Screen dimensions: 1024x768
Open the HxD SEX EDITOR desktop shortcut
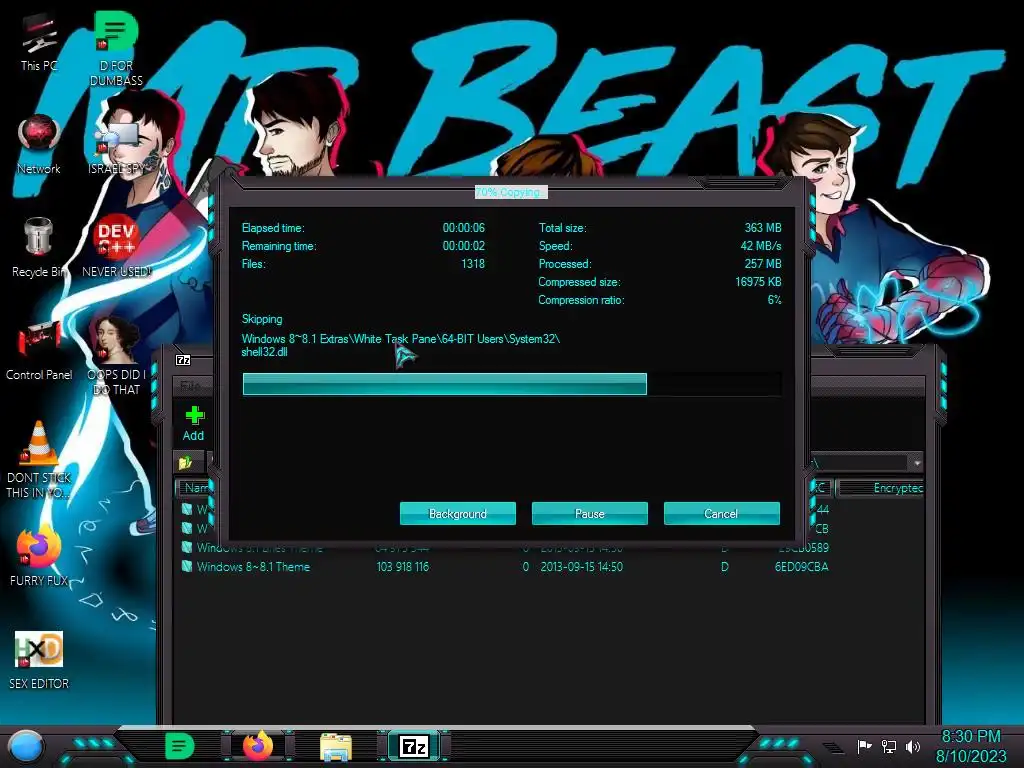click(39, 660)
